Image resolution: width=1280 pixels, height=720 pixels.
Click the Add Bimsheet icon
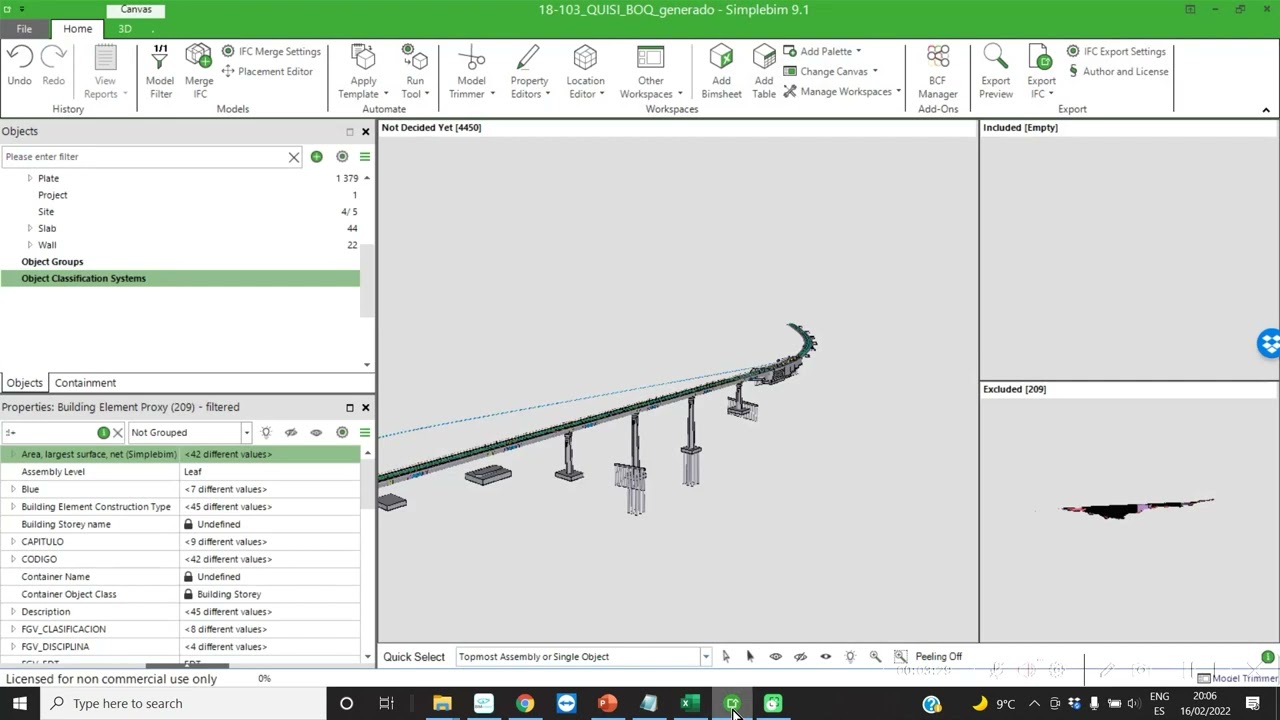(x=721, y=58)
